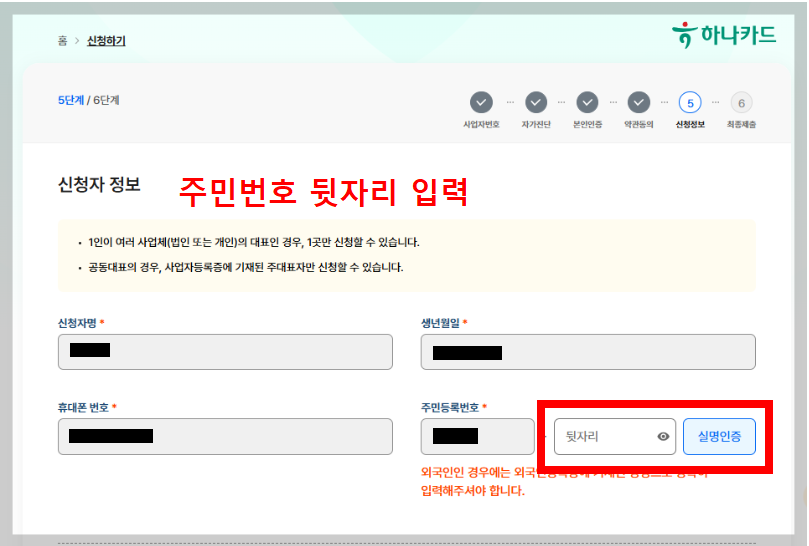
Task: Click the 신청자 정보 heading
Action: (99, 184)
